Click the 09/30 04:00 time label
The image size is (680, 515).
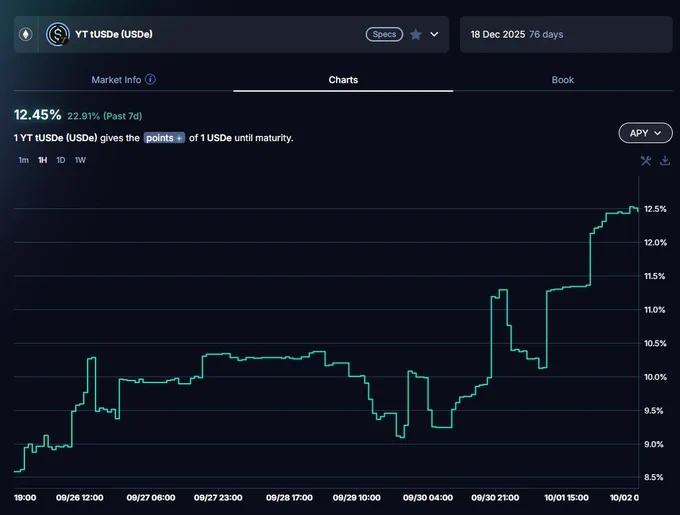point(428,498)
